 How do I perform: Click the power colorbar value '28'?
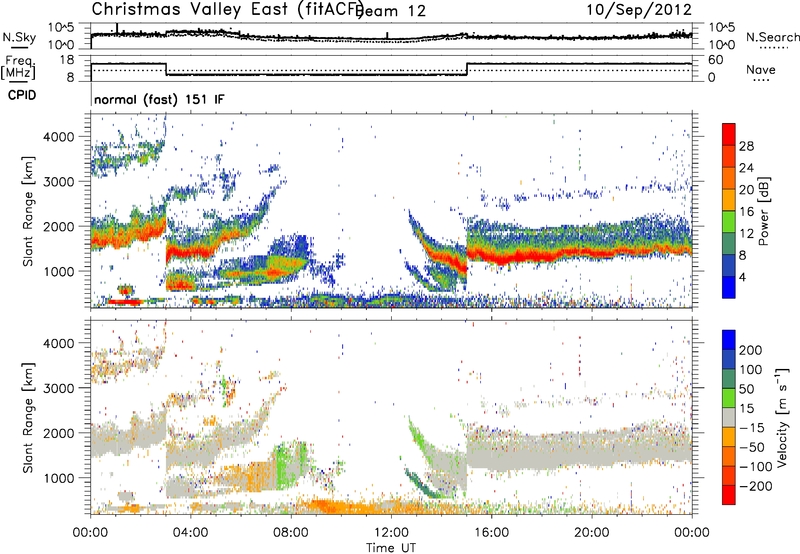[746, 146]
